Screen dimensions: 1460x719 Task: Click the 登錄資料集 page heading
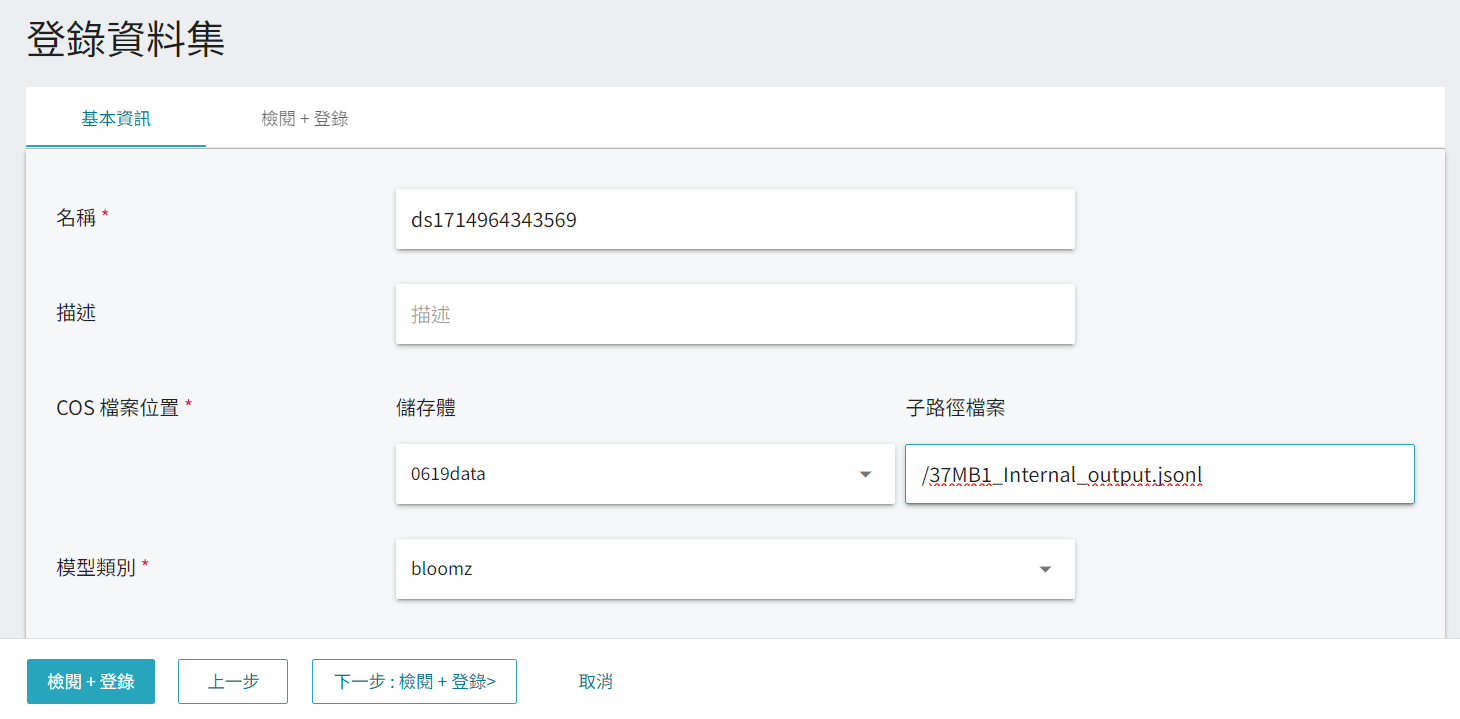125,38
